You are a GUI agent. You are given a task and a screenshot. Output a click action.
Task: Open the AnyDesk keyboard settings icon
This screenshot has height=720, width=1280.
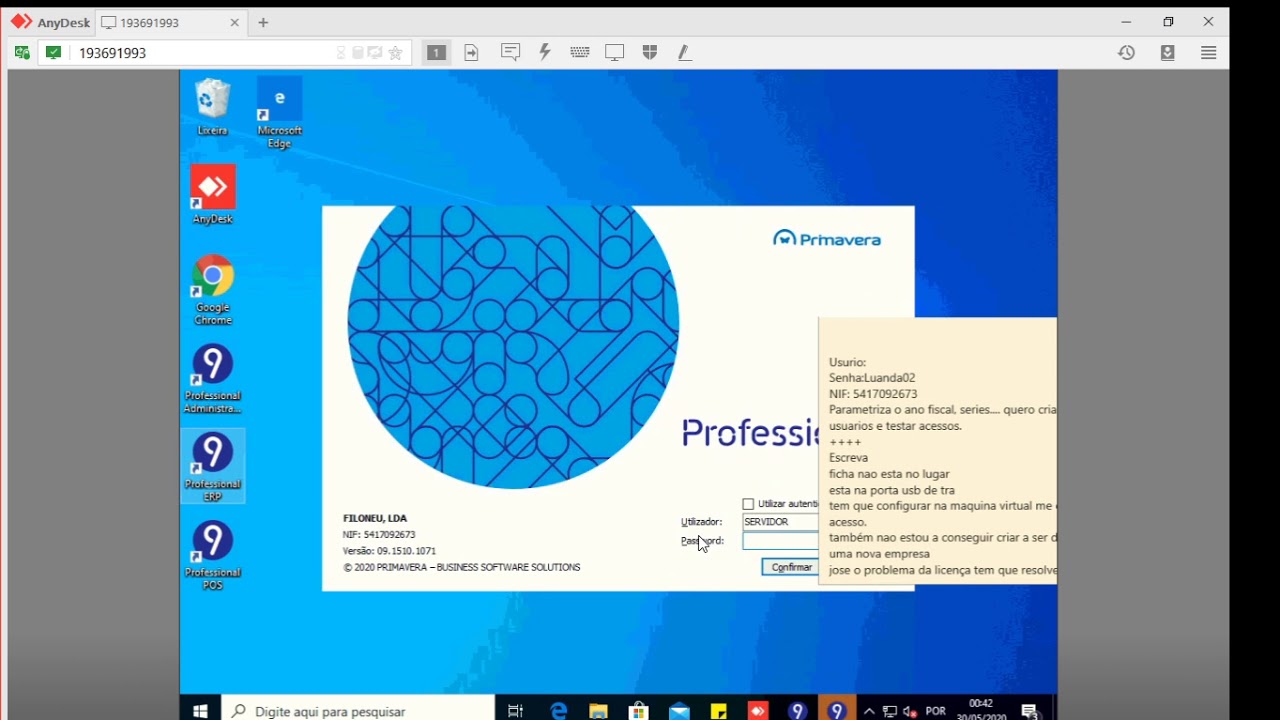580,52
